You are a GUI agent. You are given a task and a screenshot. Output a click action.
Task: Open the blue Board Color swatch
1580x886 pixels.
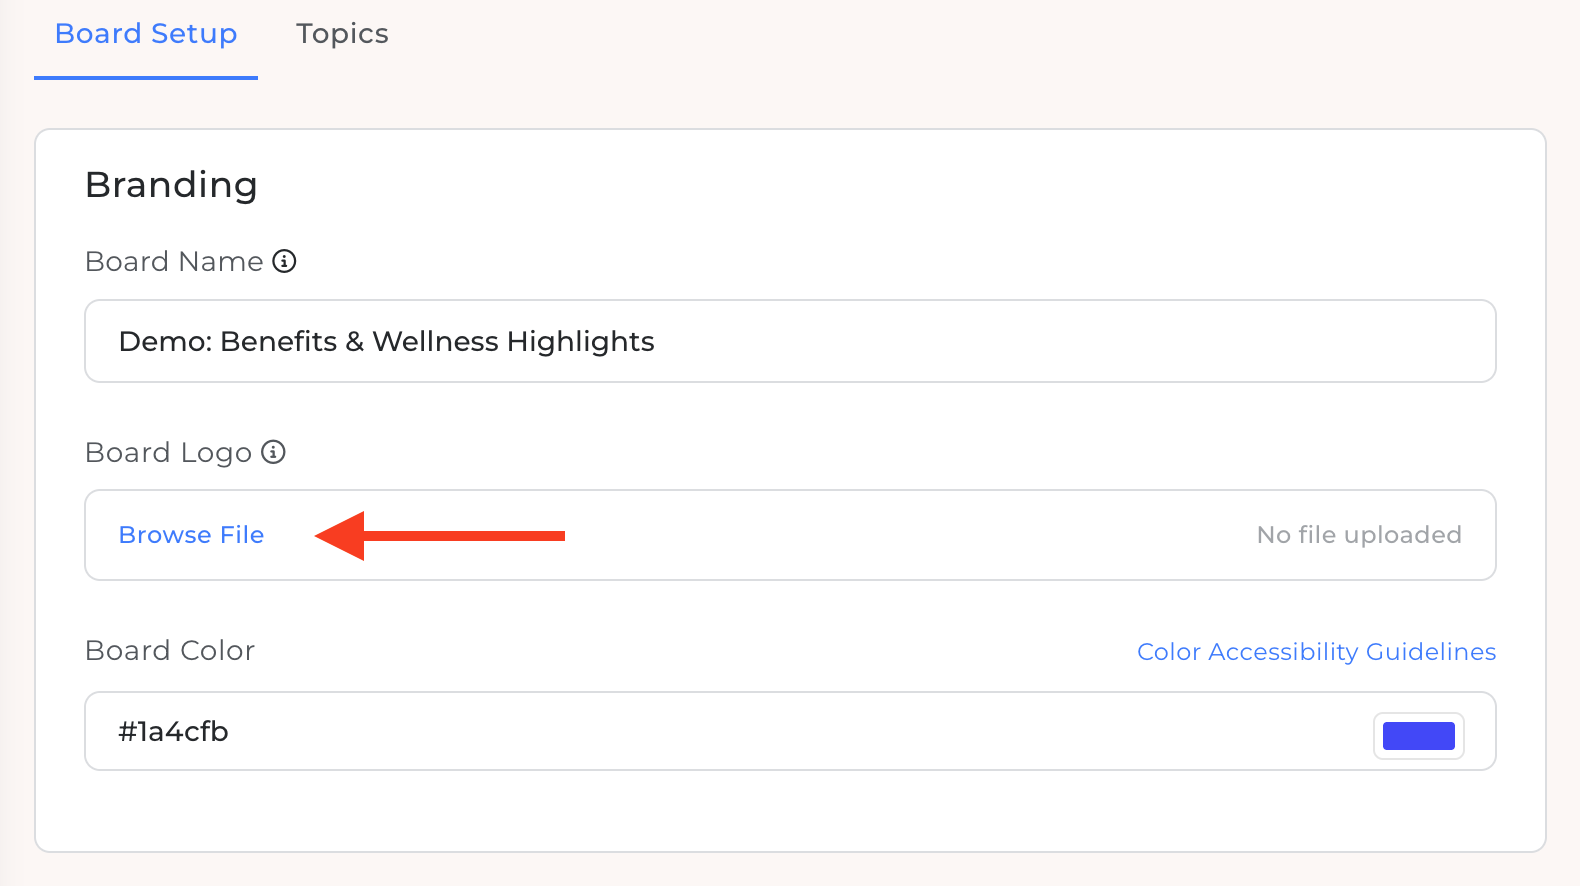(1418, 736)
